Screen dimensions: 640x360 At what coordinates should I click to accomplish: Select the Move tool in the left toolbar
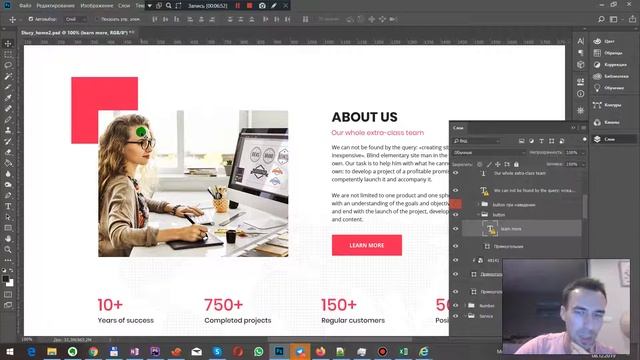click(x=8, y=43)
